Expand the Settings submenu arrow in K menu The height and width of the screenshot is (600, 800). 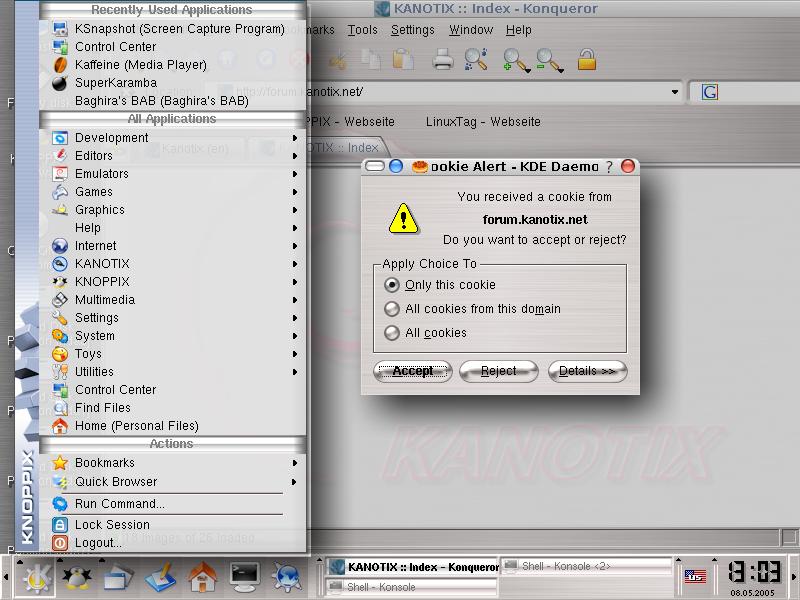(295, 318)
